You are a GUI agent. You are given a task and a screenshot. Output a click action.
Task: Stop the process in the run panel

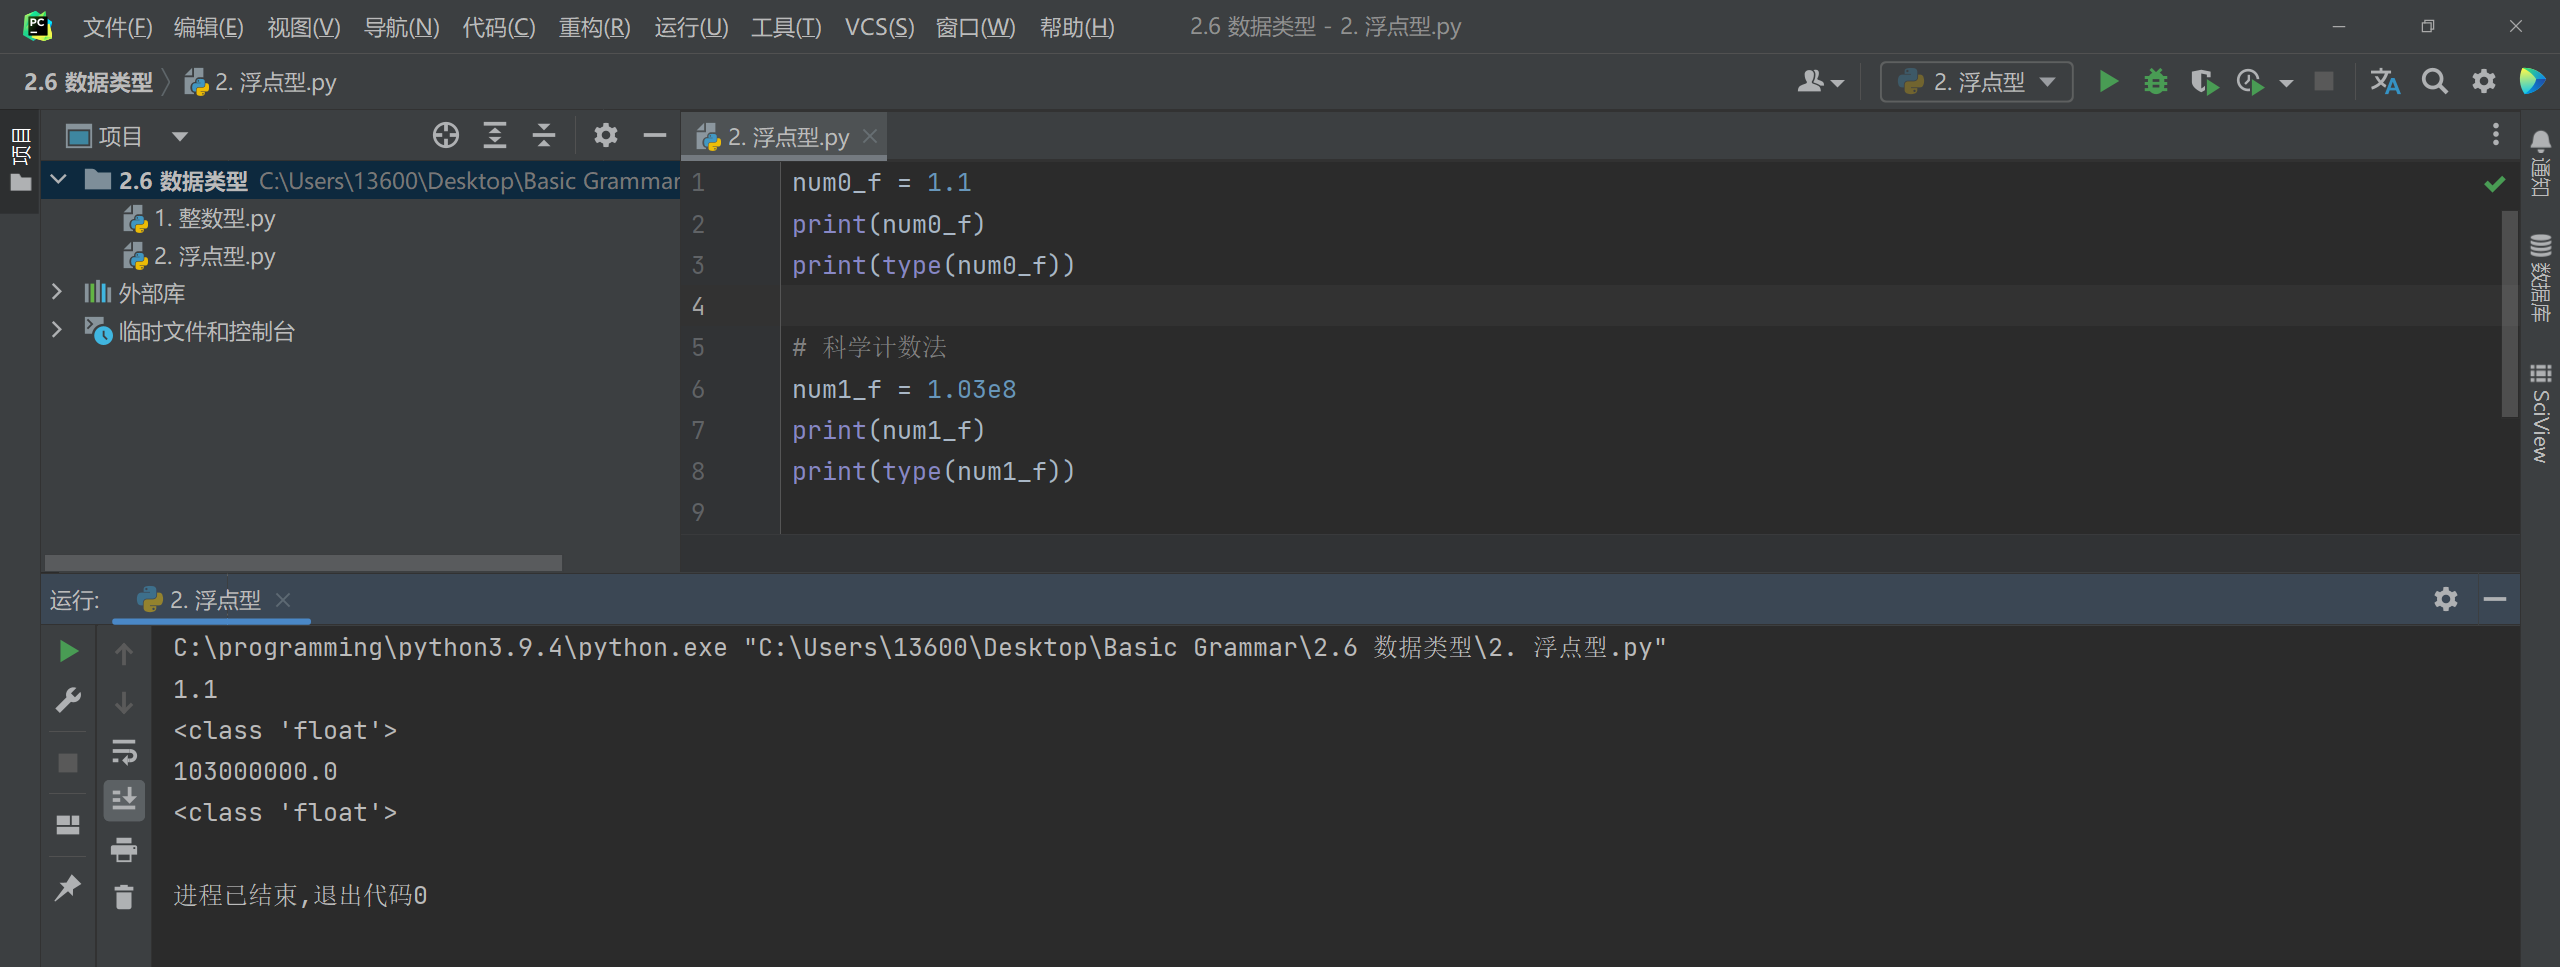(68, 763)
